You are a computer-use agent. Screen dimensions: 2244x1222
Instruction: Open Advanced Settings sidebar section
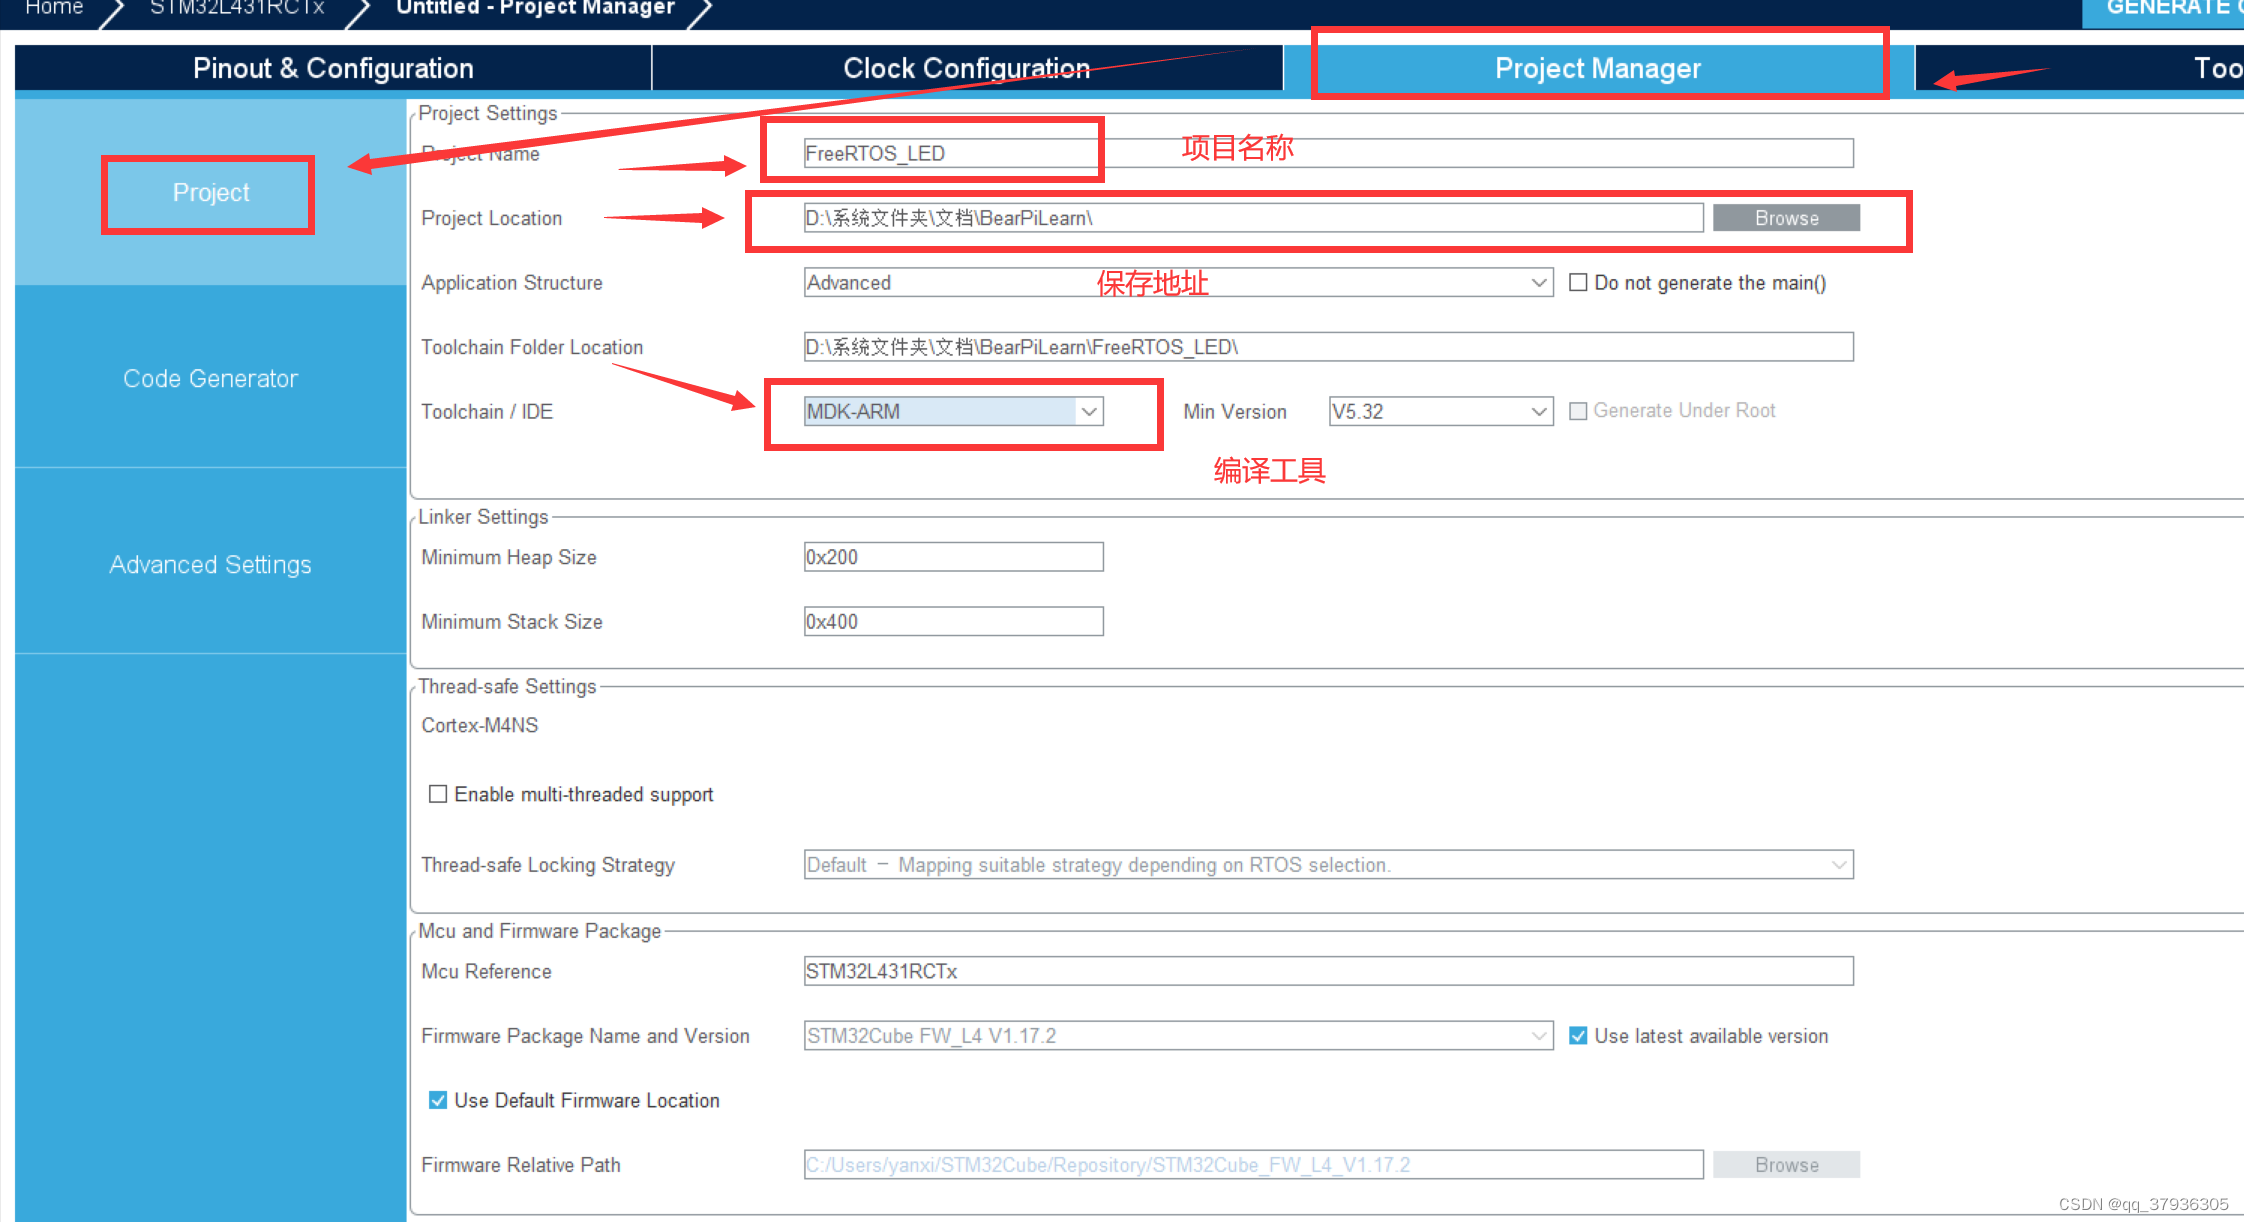(210, 565)
